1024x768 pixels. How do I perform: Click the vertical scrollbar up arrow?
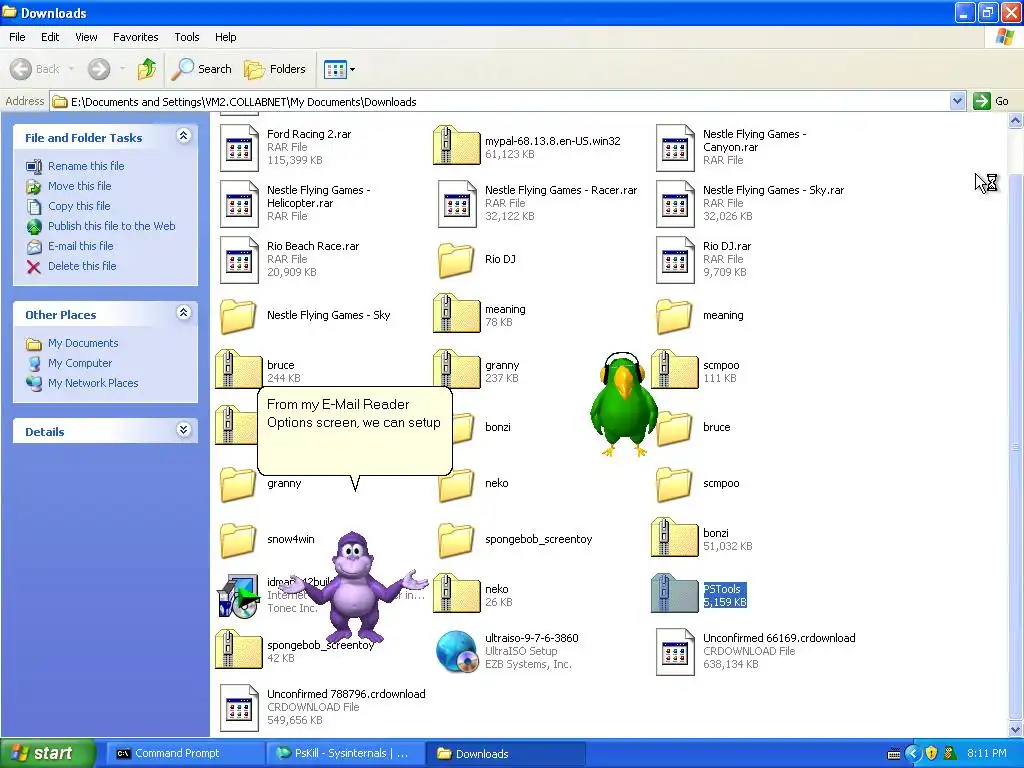click(x=1015, y=120)
